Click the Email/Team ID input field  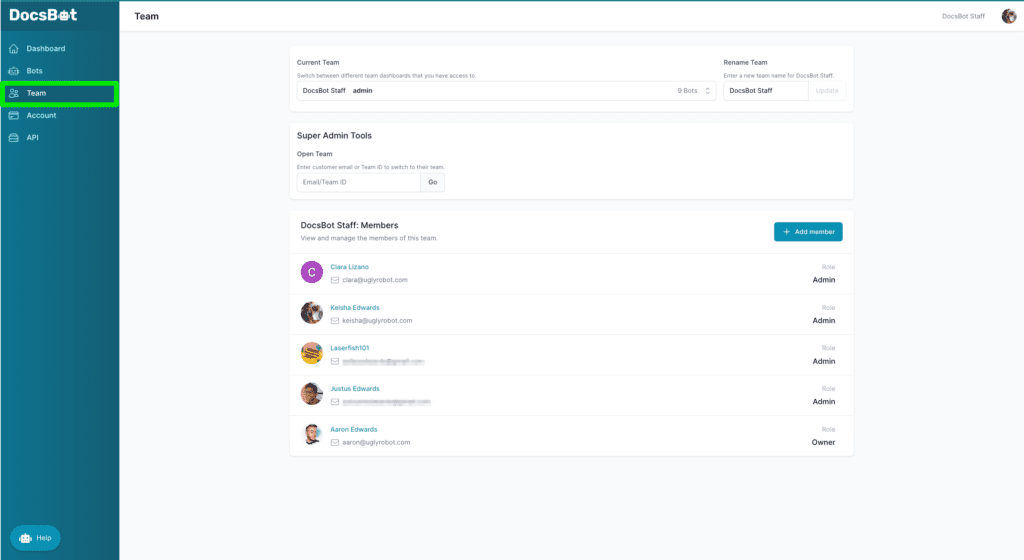tap(358, 182)
